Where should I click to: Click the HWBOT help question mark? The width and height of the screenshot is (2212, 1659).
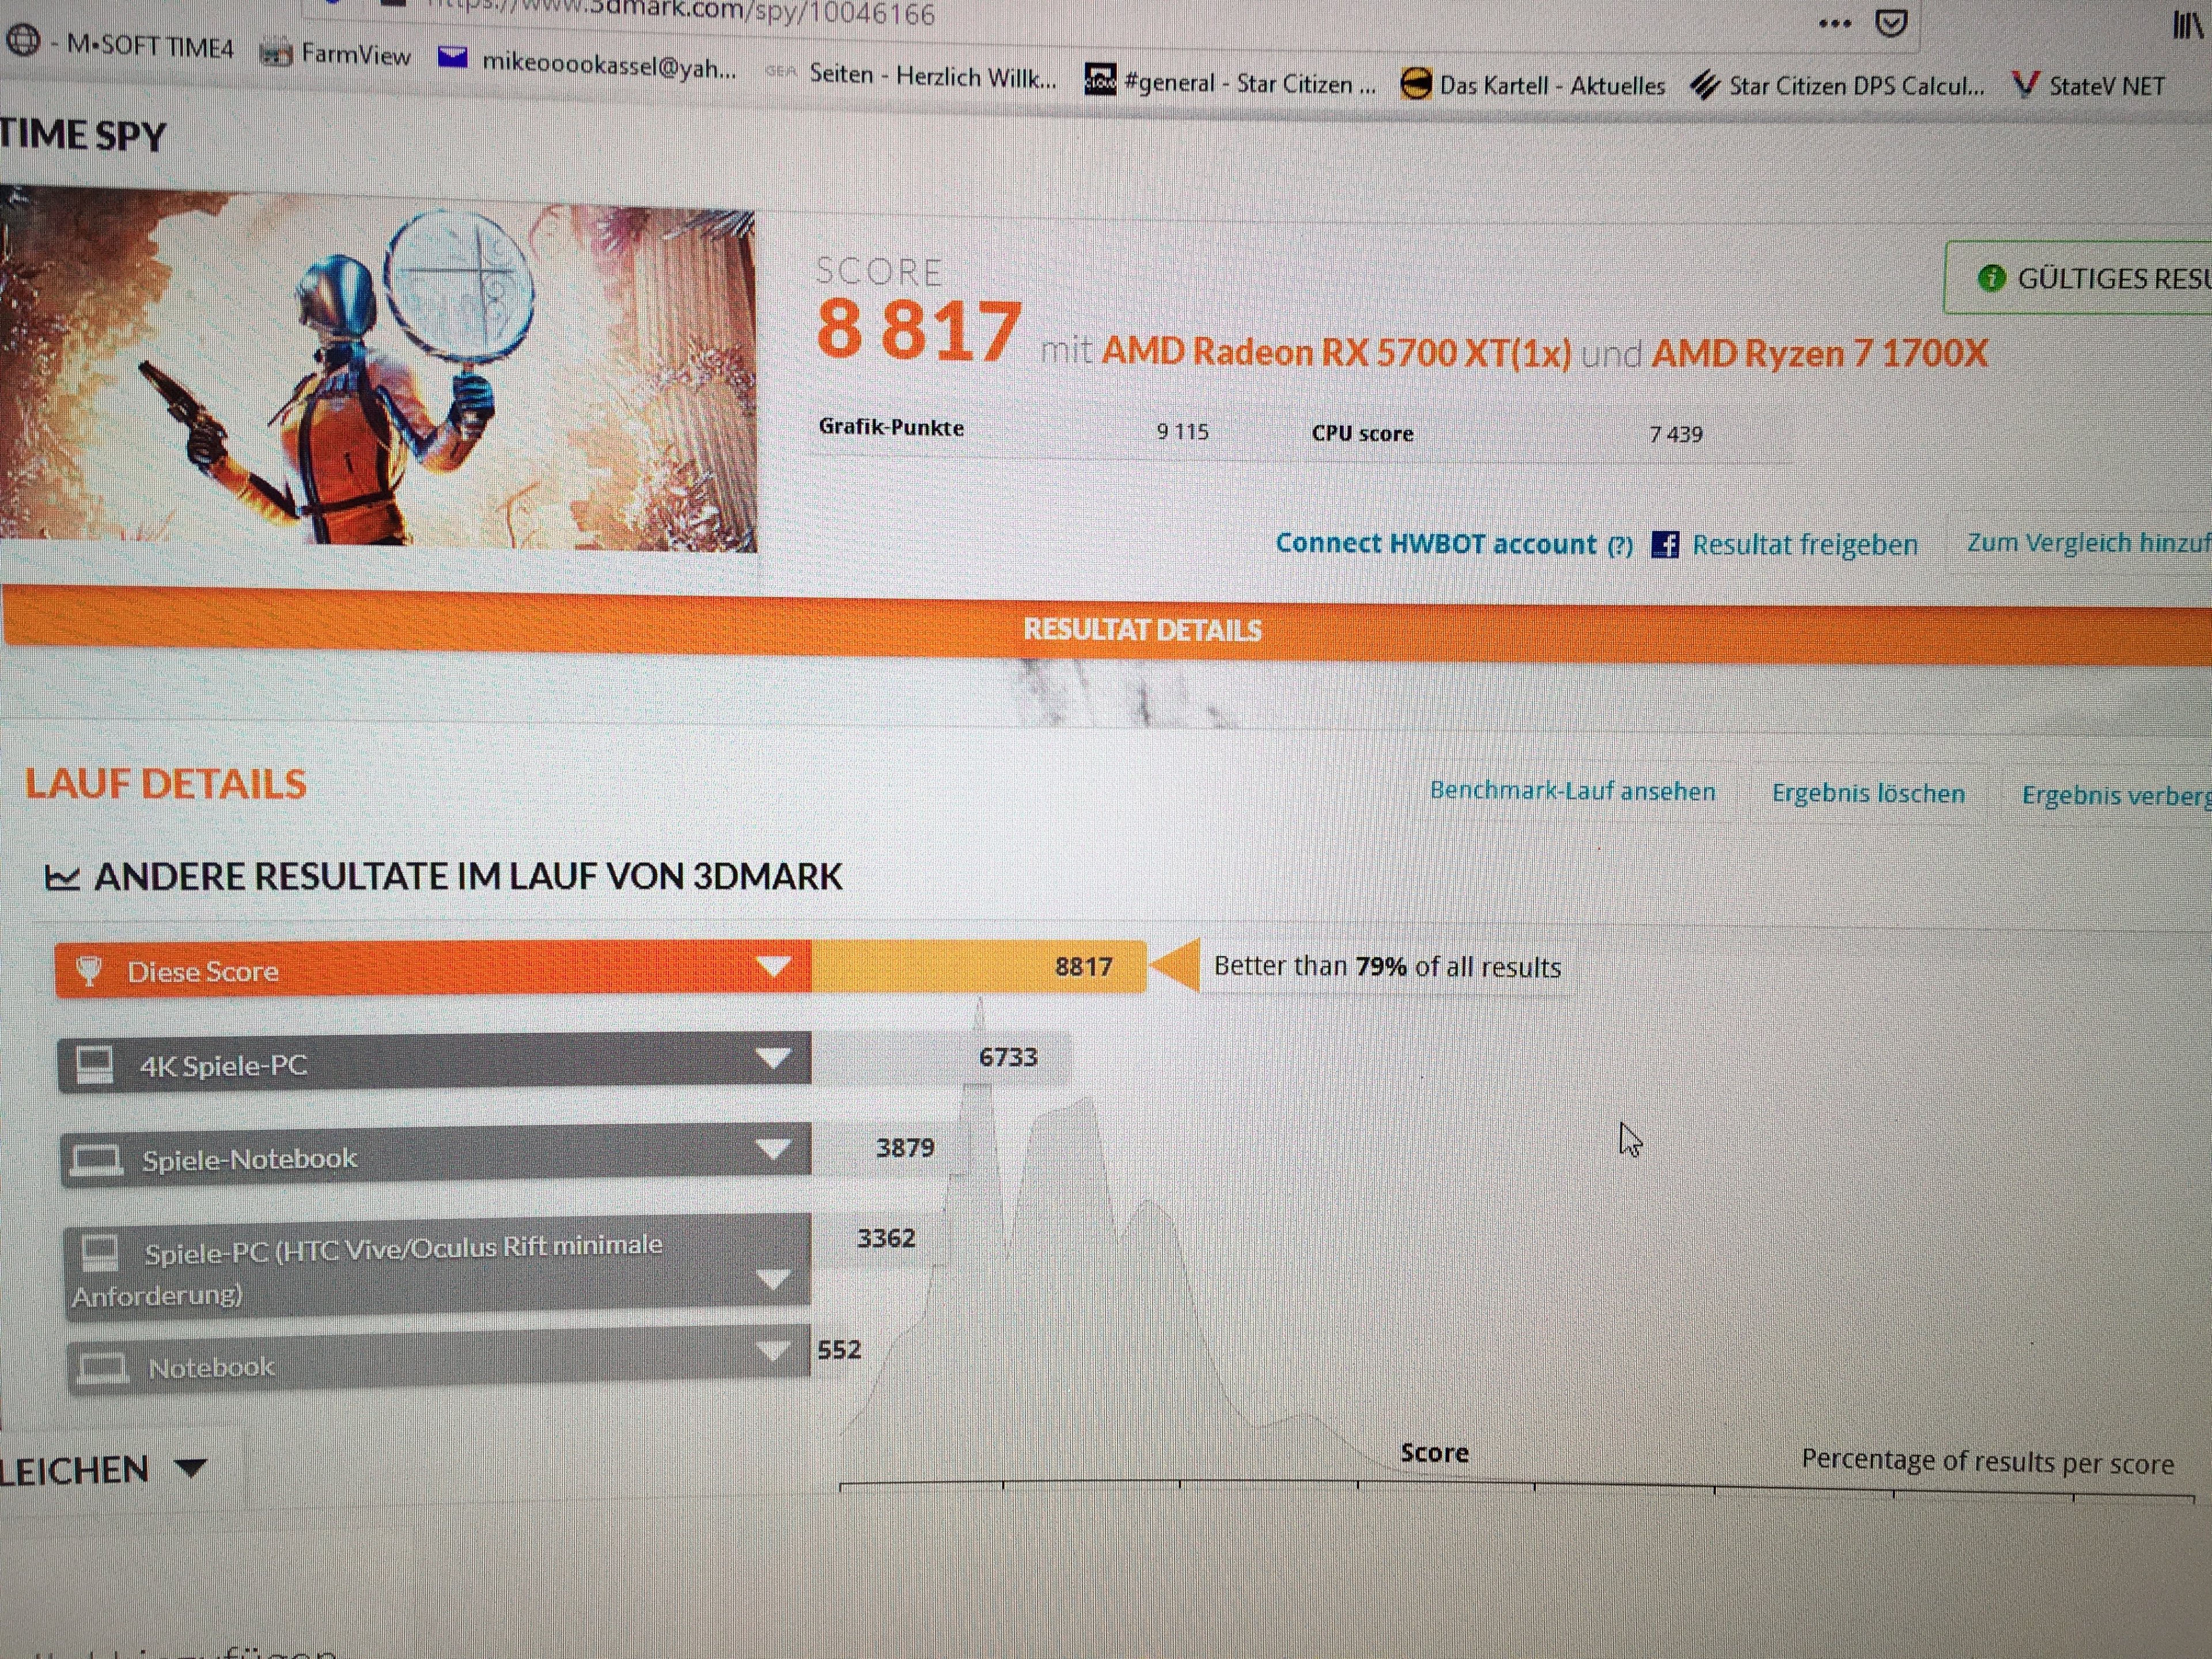[1620, 546]
